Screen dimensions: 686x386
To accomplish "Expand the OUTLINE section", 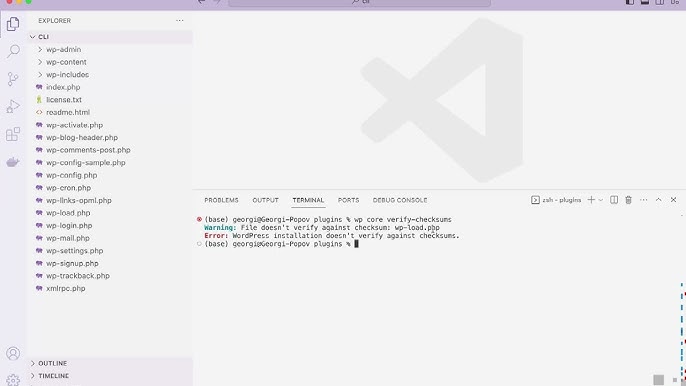I will tap(110, 363).
